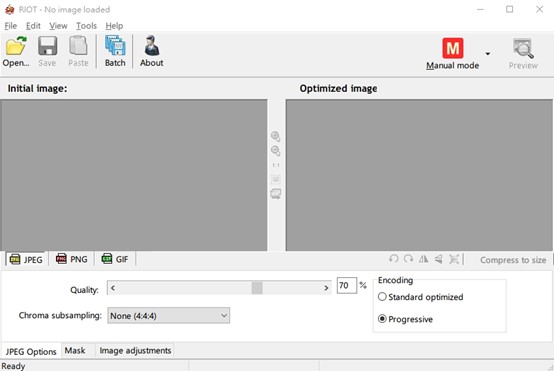Click the Ready status bar text
The image size is (554, 371).
click(x=13, y=366)
